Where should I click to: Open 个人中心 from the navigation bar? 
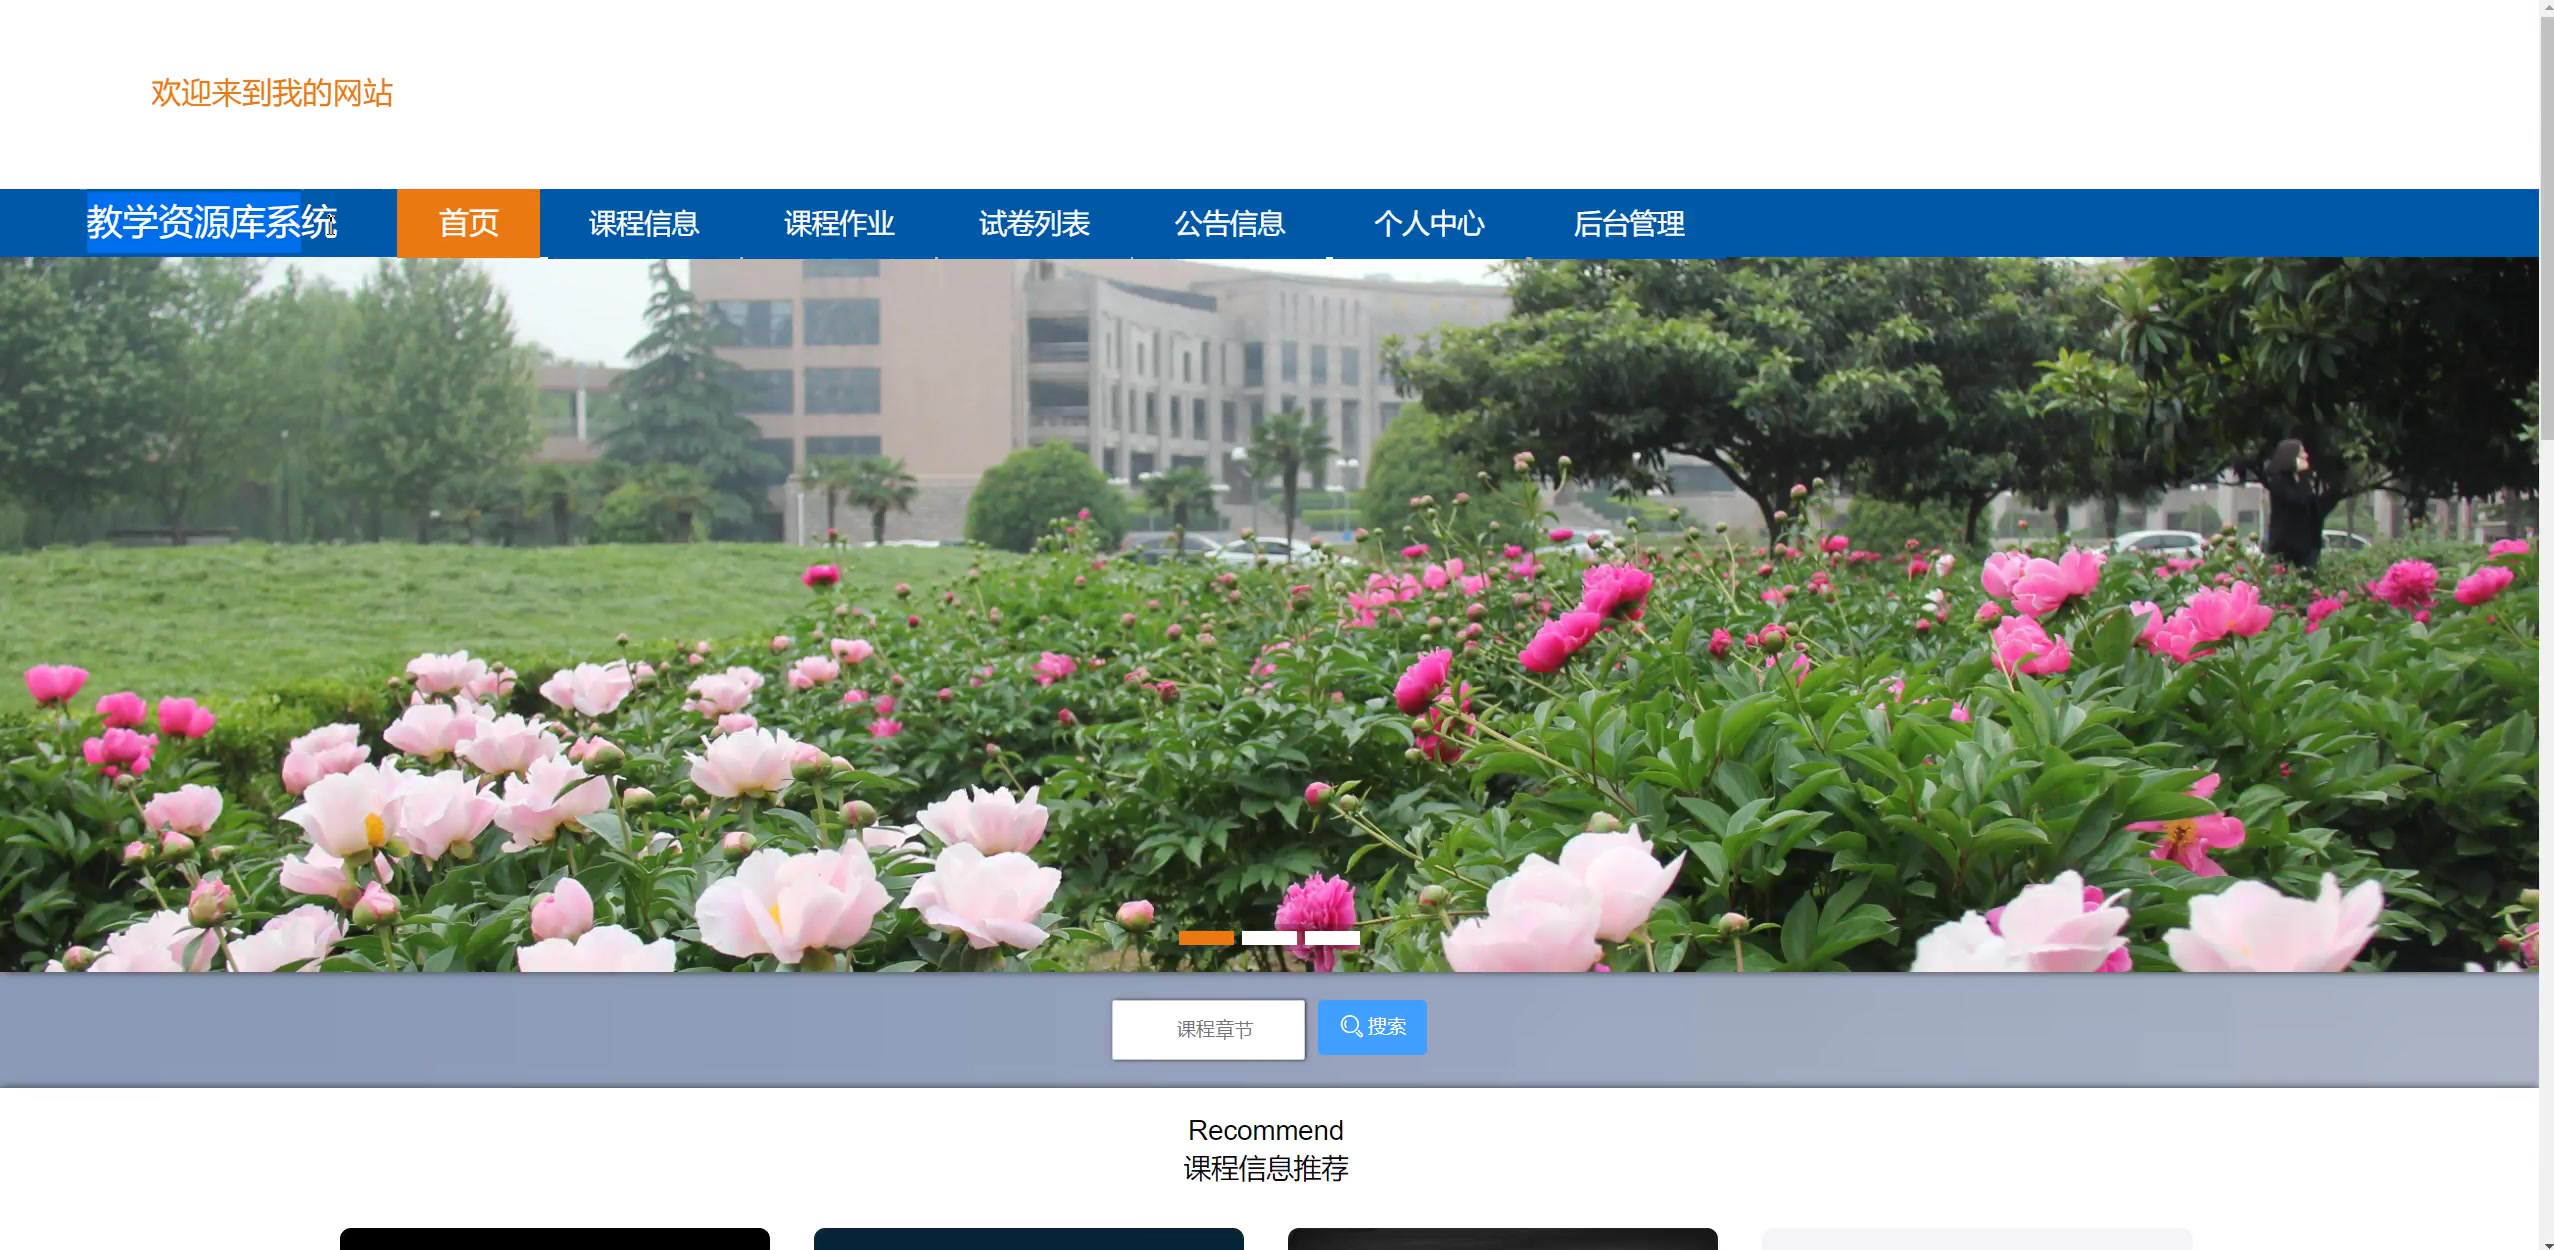pos(1428,223)
